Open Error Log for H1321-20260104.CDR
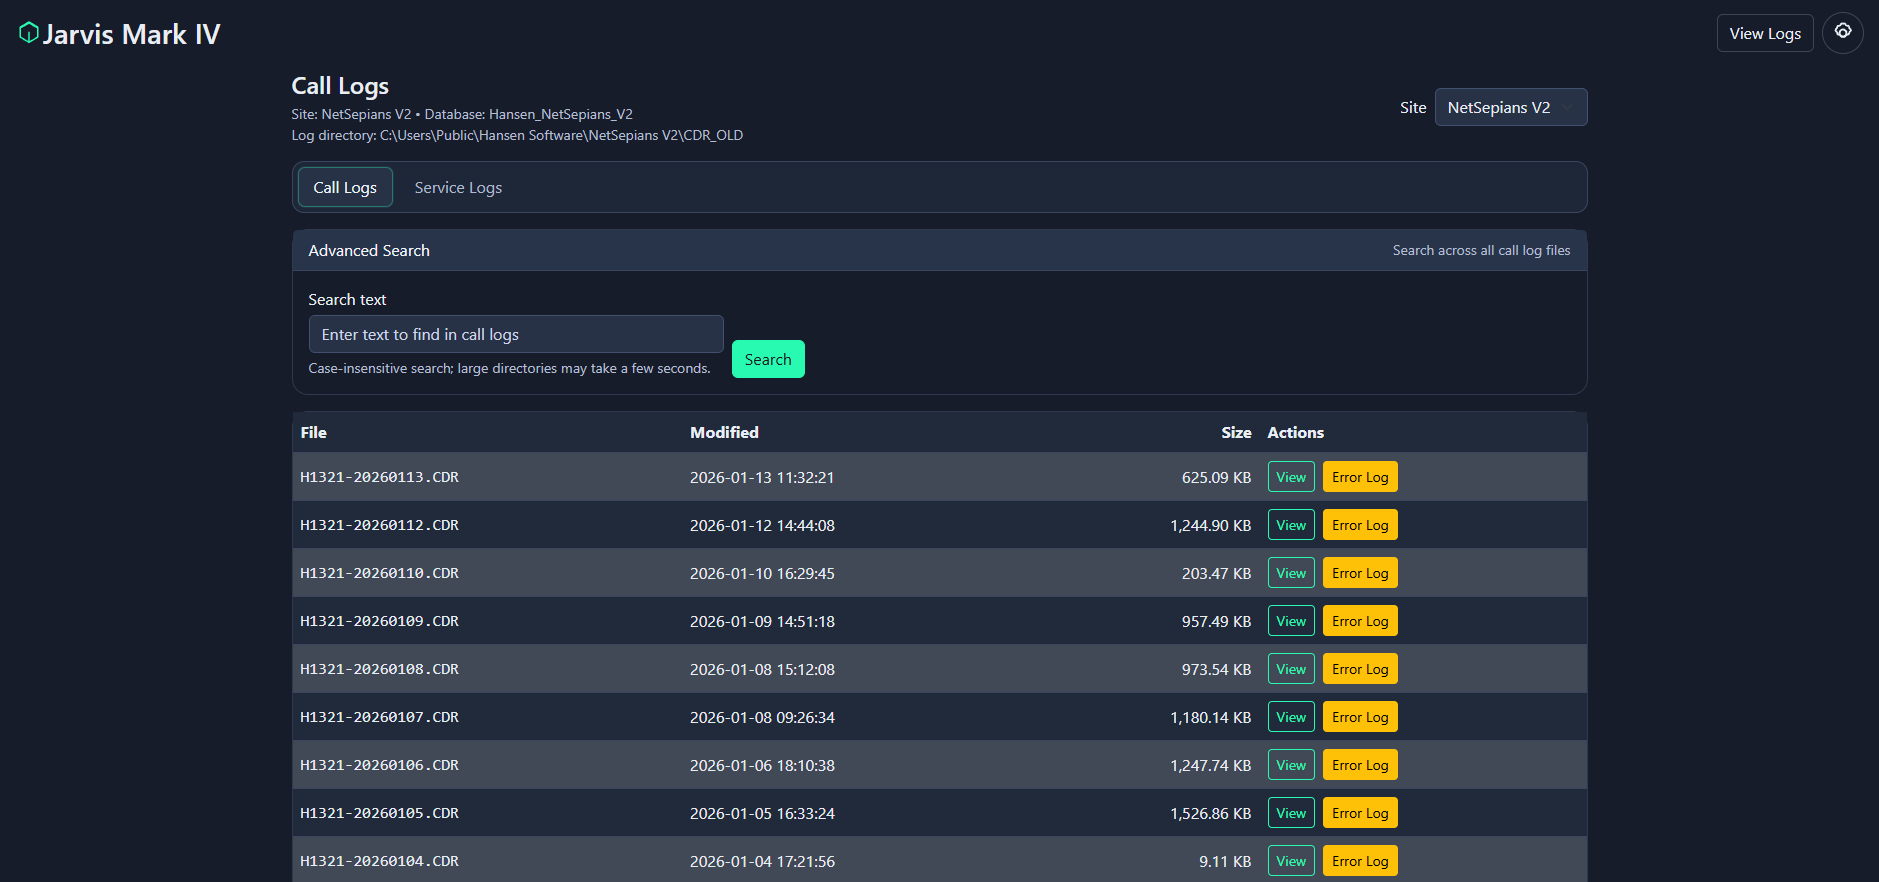1879x882 pixels. pyautogui.click(x=1359, y=861)
